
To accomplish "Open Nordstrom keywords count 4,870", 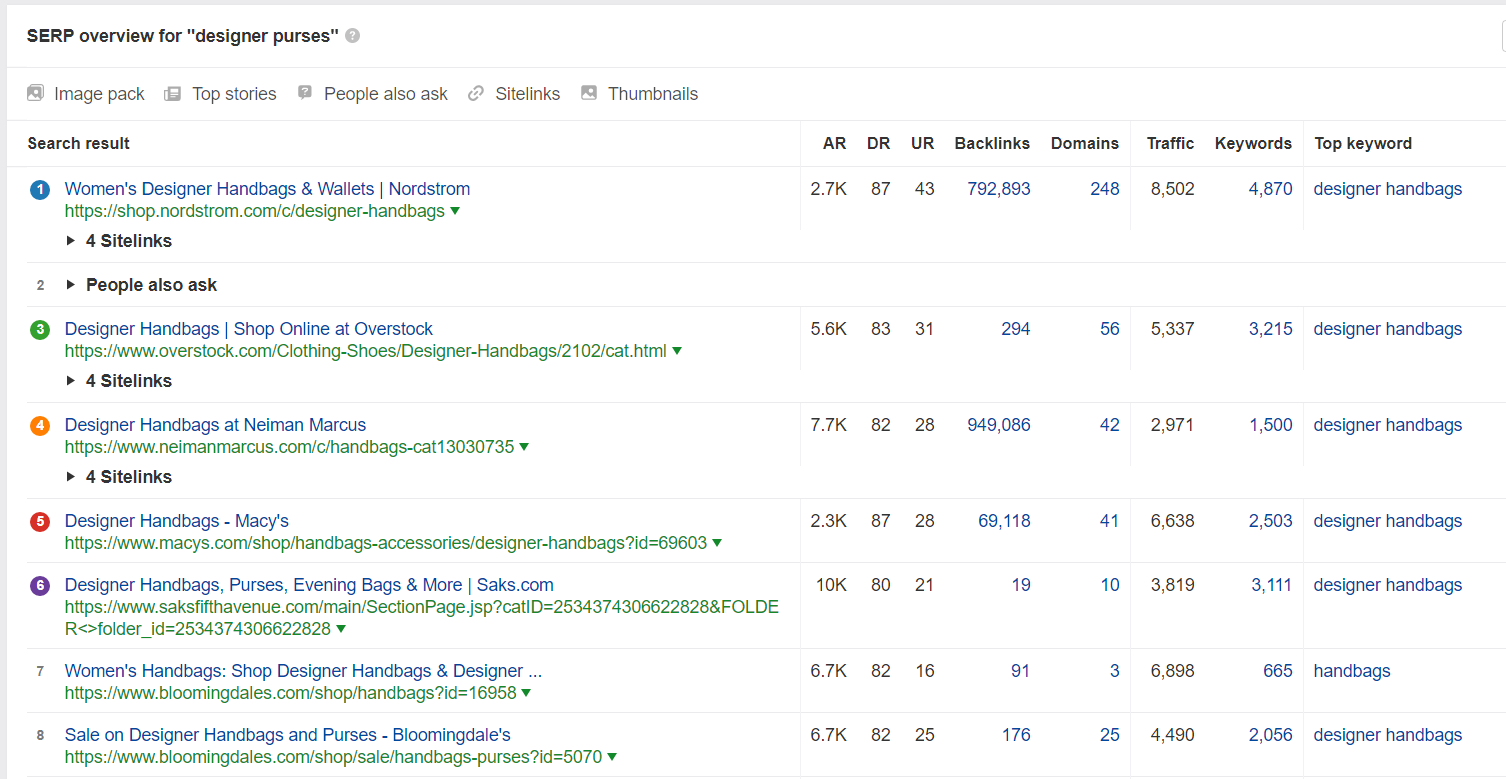I will tap(1271, 189).
